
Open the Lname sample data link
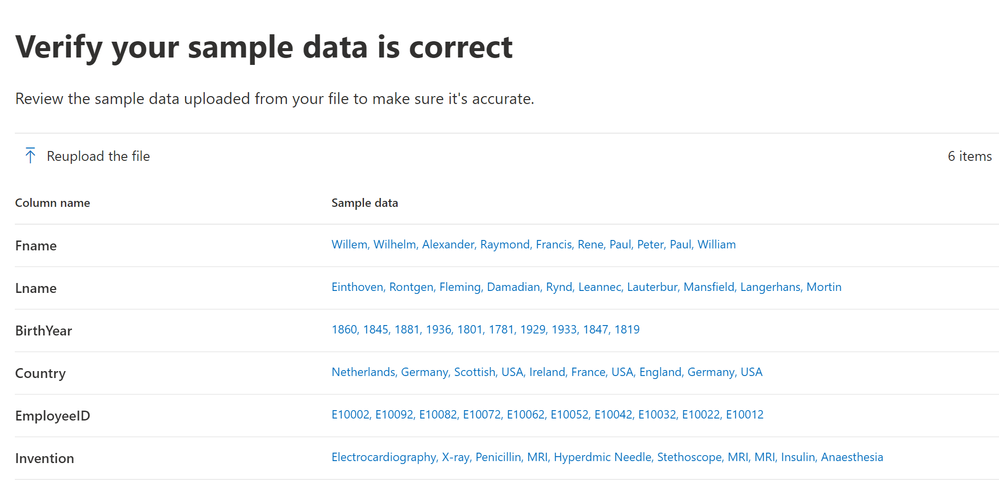586,287
